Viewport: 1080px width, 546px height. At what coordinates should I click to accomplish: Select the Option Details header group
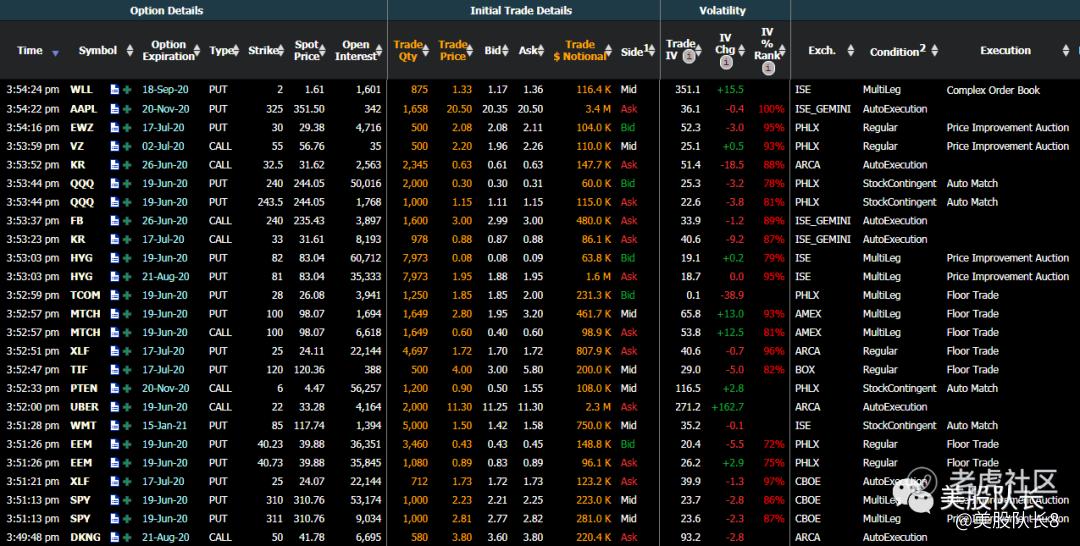tap(166, 10)
